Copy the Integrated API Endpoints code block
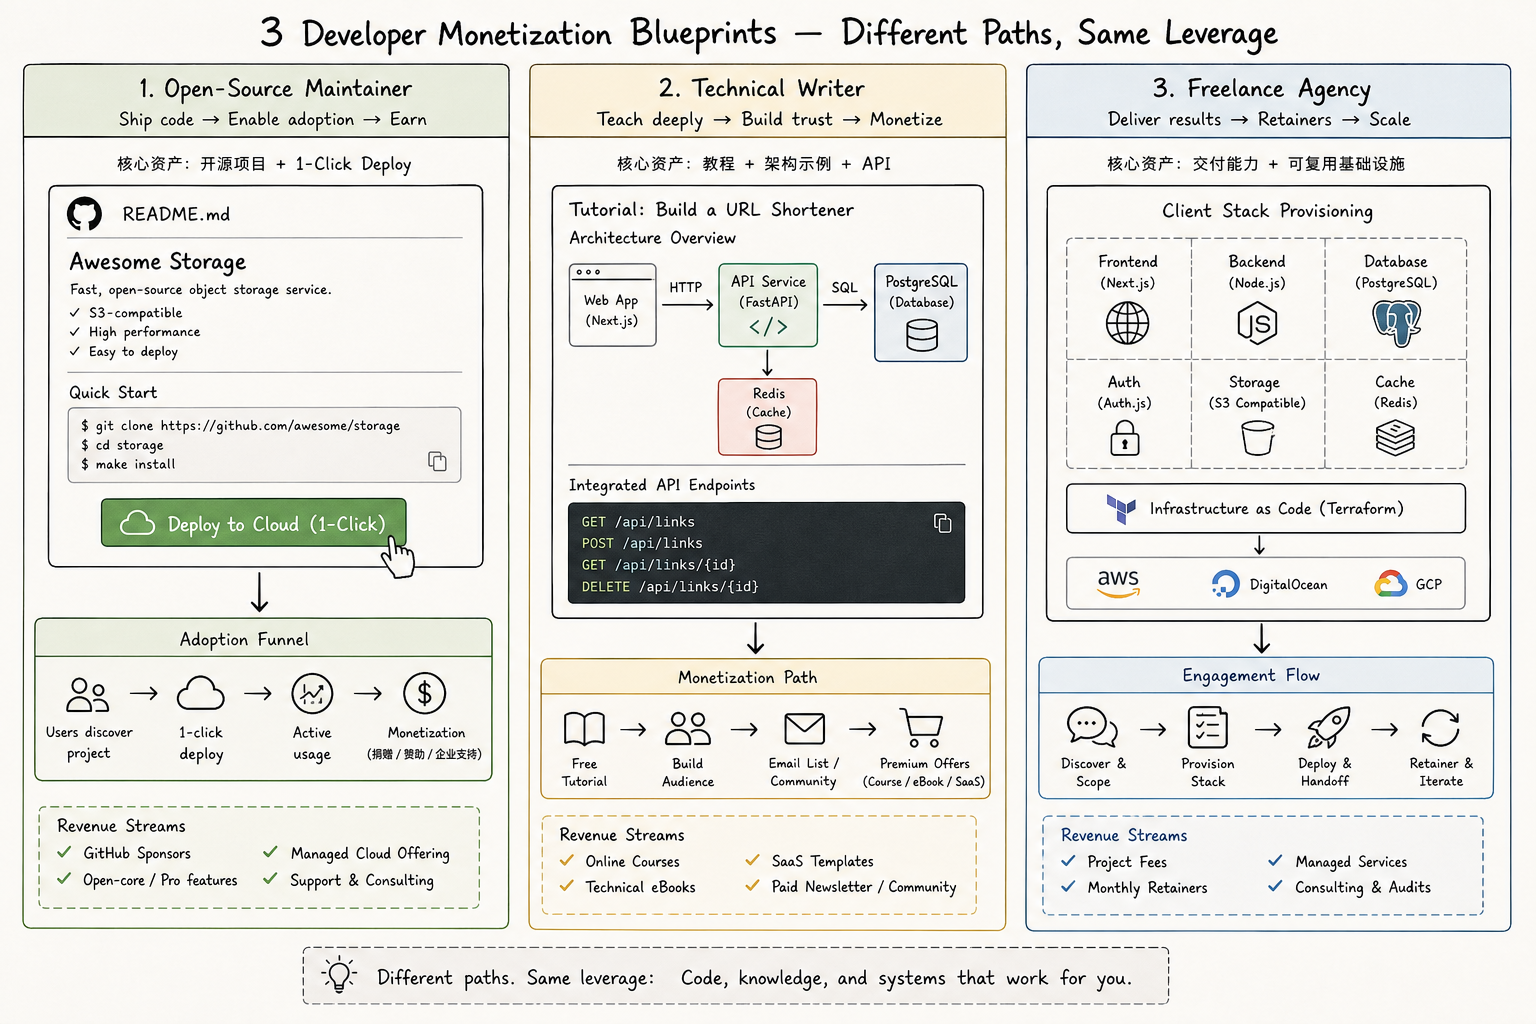The height and width of the screenshot is (1024, 1536). pos(942,523)
